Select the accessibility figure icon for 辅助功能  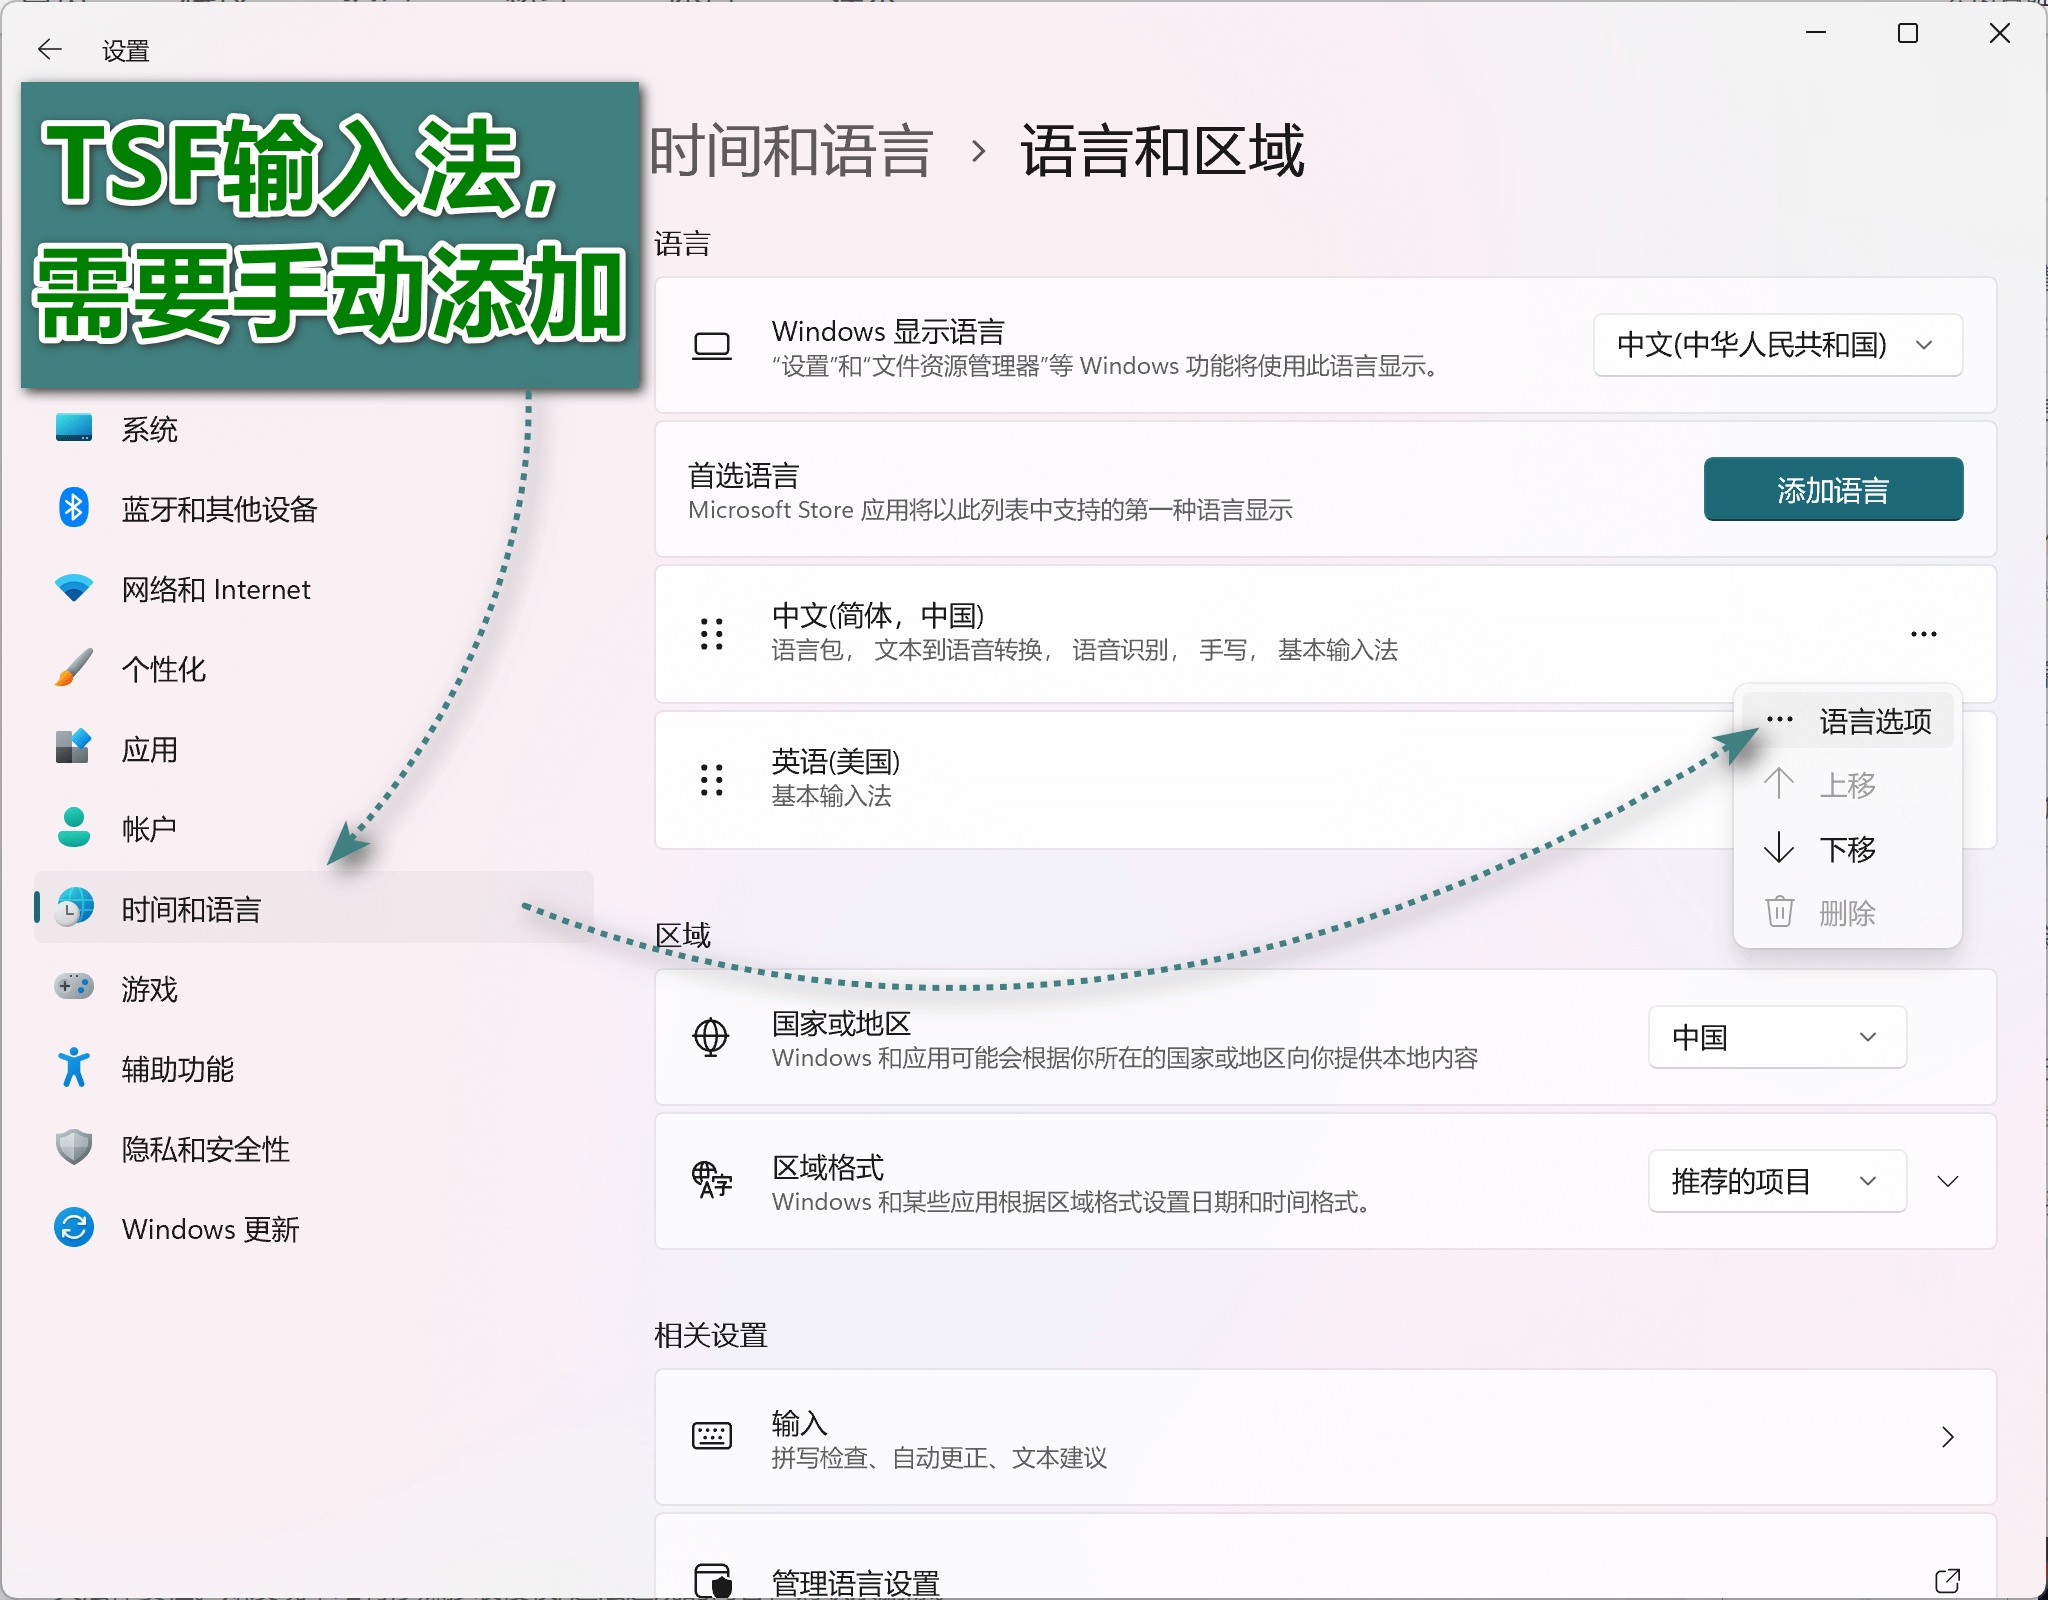[x=73, y=1067]
